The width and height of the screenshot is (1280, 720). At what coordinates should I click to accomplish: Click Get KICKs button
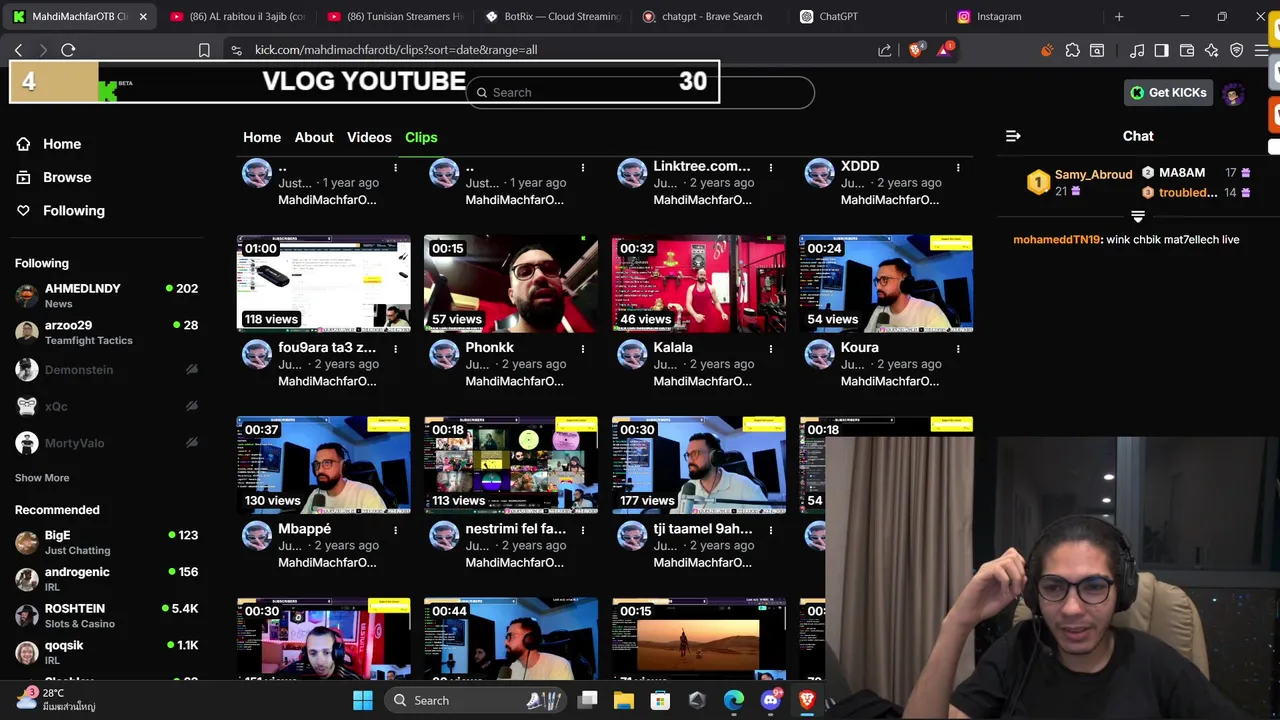1168,93
